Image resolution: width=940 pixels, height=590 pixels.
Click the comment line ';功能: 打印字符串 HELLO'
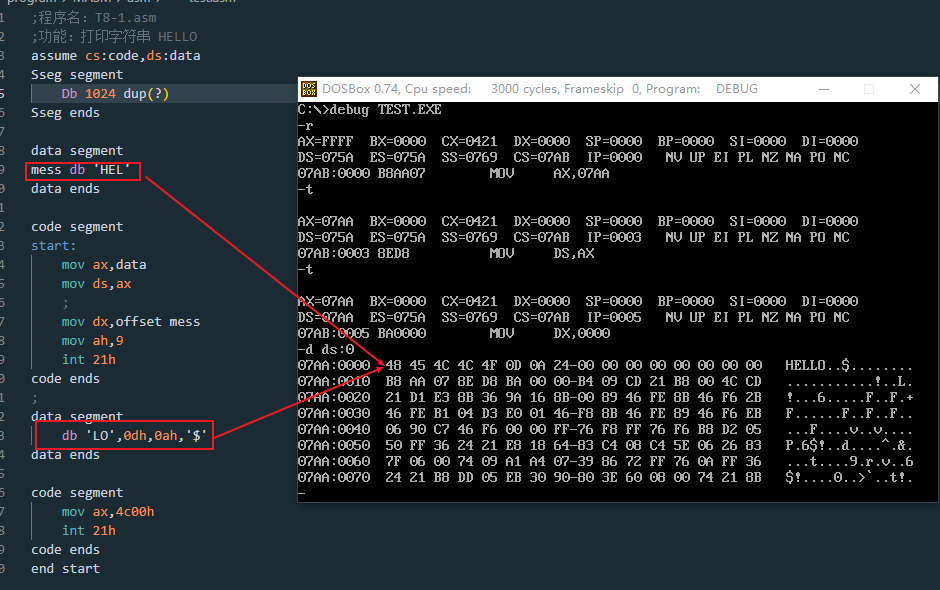pos(114,37)
